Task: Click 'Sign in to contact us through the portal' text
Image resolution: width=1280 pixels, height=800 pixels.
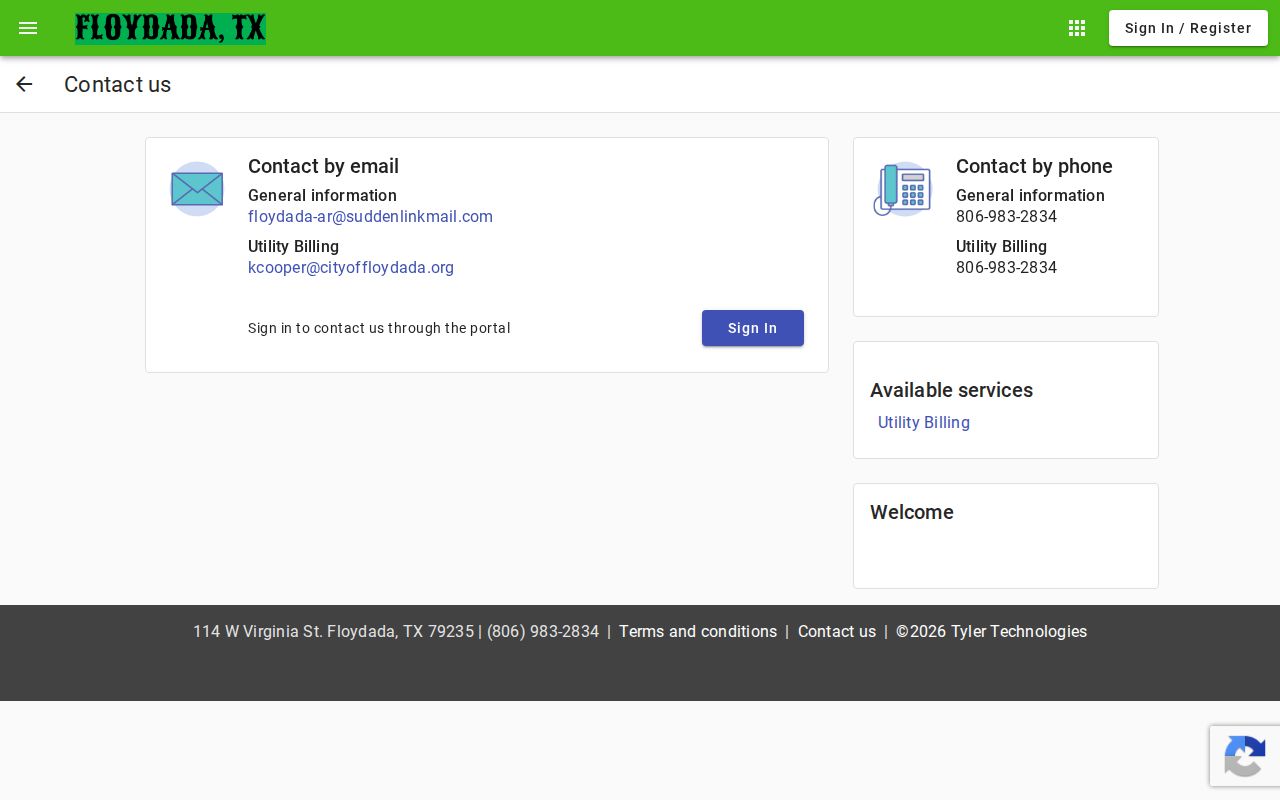Action: [x=379, y=328]
